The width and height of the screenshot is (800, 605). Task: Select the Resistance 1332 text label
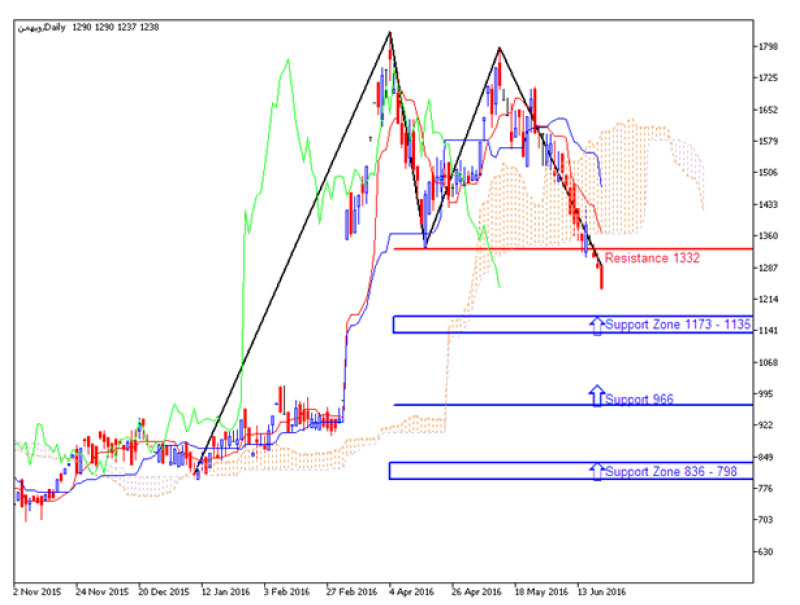coord(651,258)
